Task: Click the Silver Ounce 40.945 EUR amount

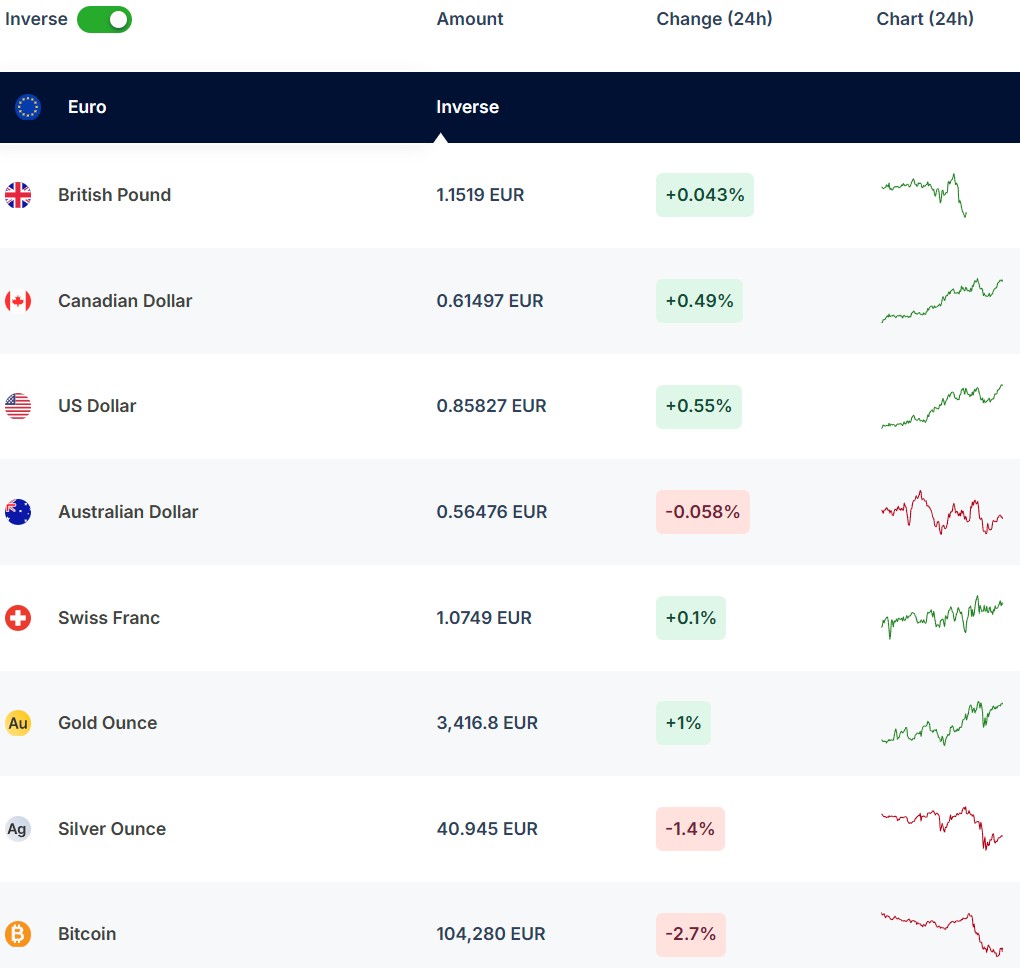Action: pos(487,829)
